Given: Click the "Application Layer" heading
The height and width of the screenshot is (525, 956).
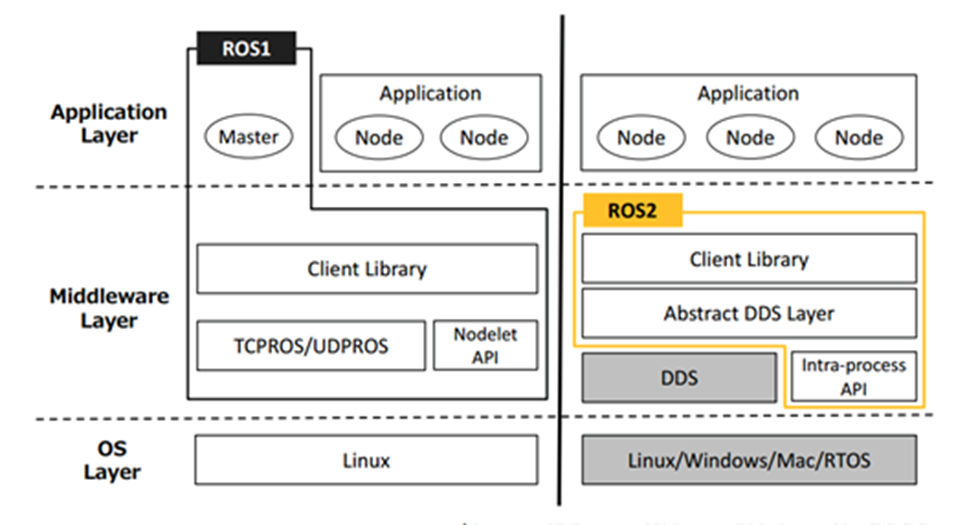Looking at the screenshot, I should [x=109, y=123].
